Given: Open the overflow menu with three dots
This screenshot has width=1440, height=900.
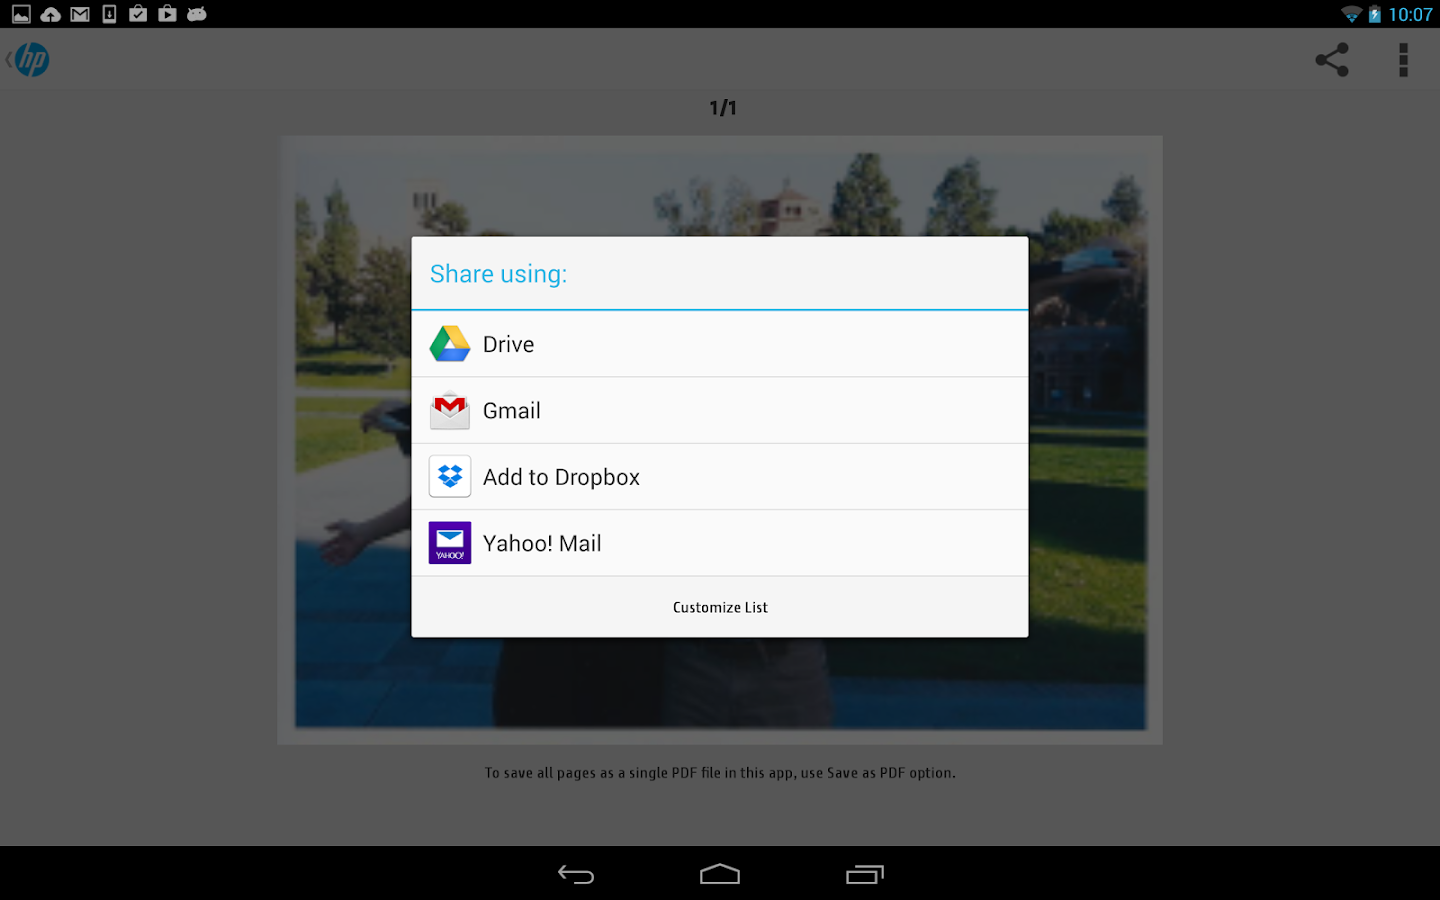Looking at the screenshot, I should coord(1403,60).
